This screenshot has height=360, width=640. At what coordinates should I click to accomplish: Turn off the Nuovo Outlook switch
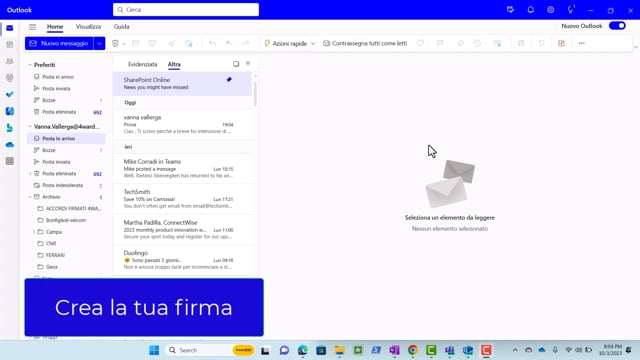(617, 26)
